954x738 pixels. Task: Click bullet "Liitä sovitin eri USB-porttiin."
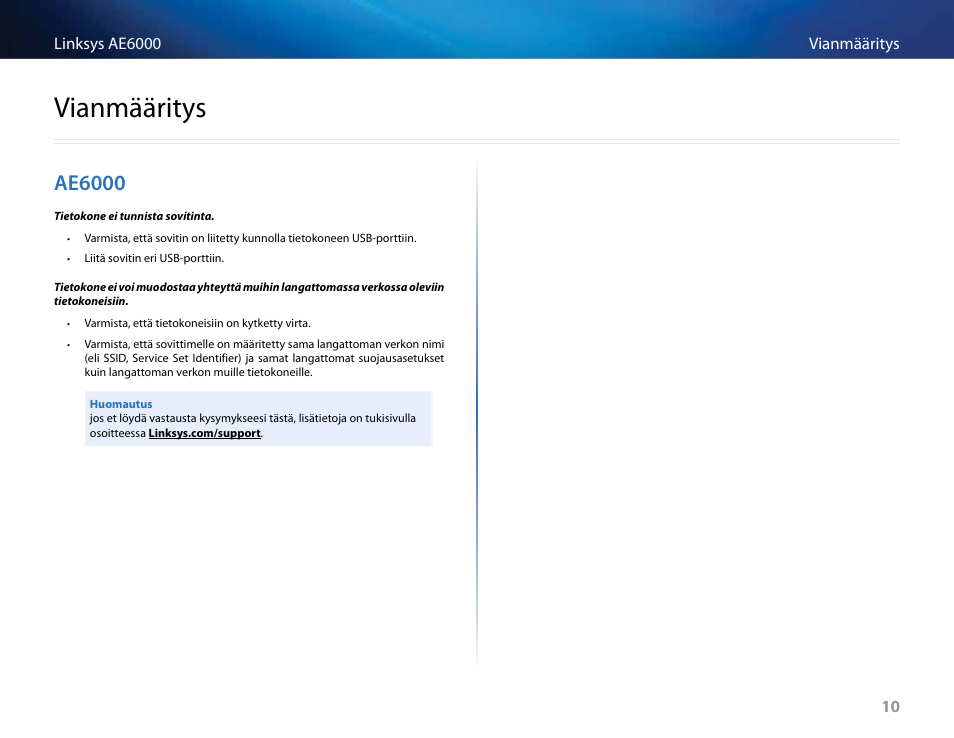154,259
